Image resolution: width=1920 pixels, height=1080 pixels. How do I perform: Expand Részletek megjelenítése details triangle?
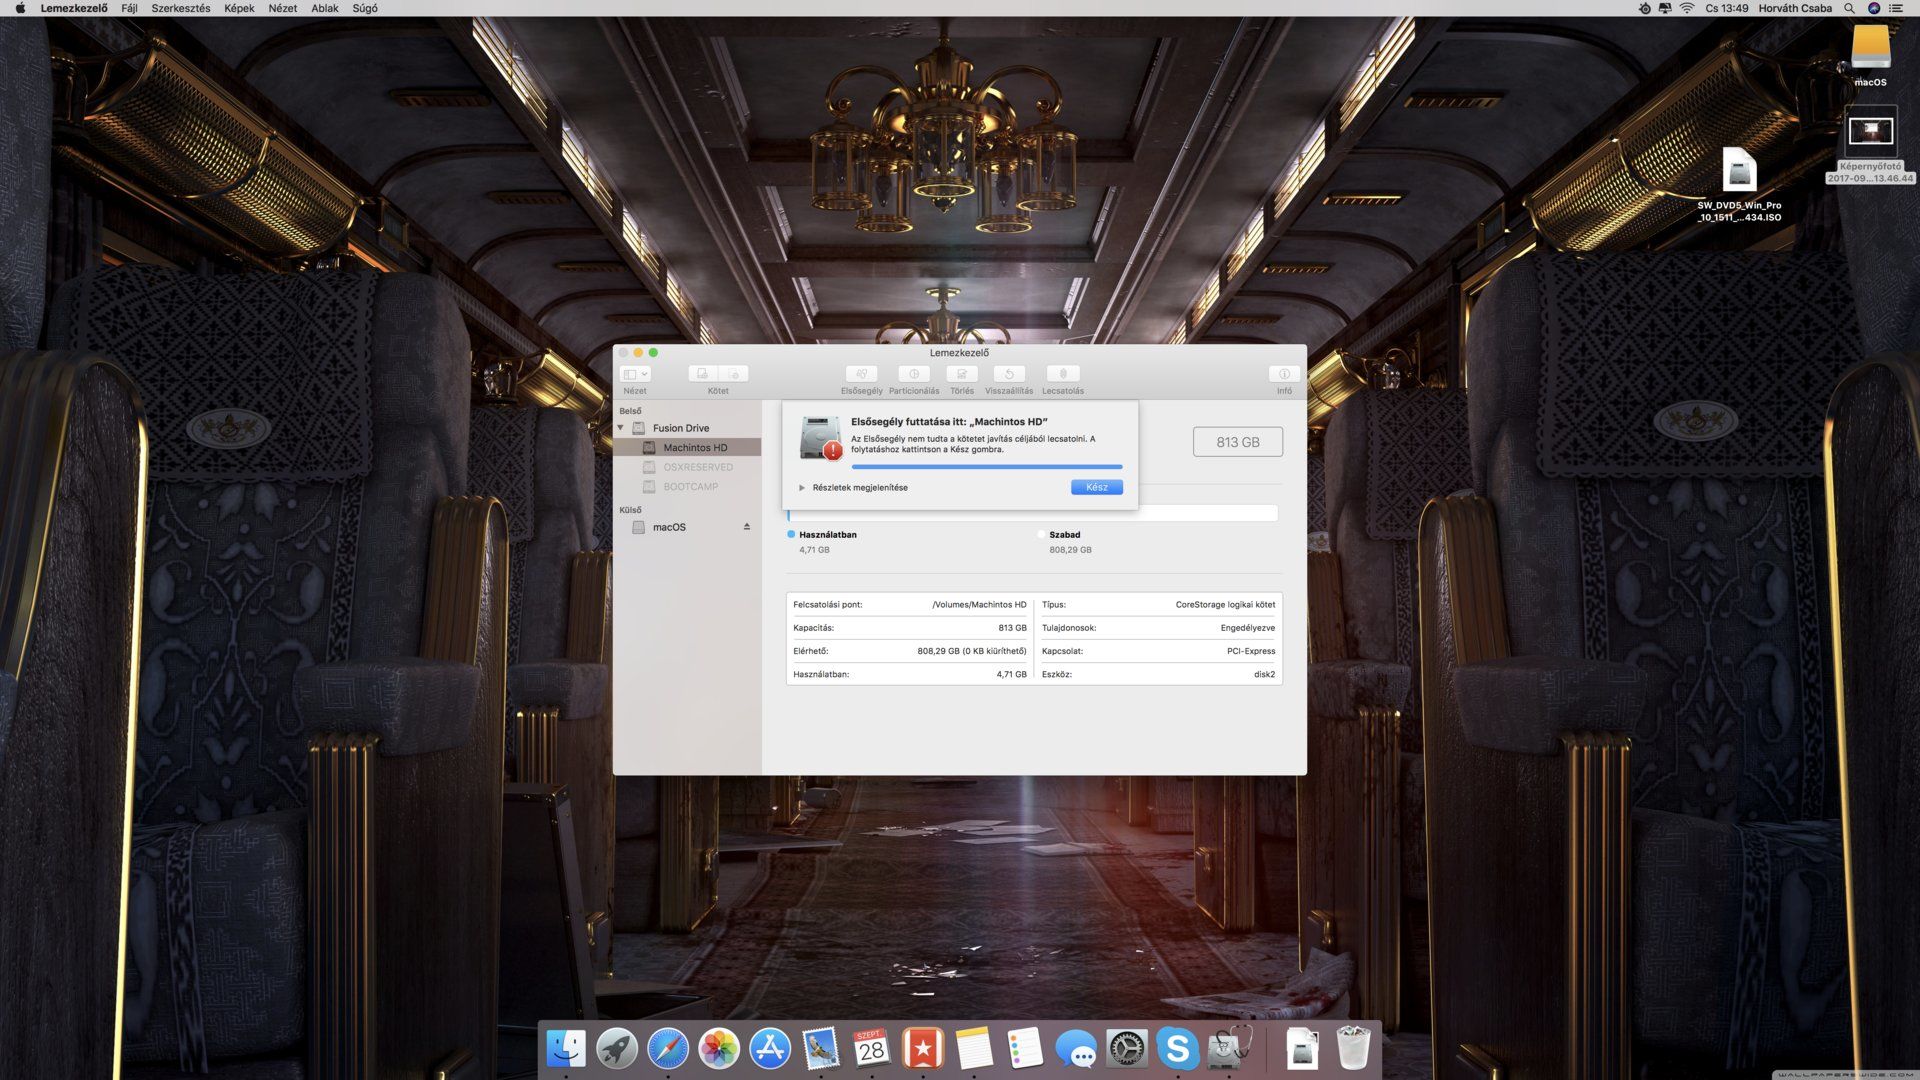tap(802, 488)
